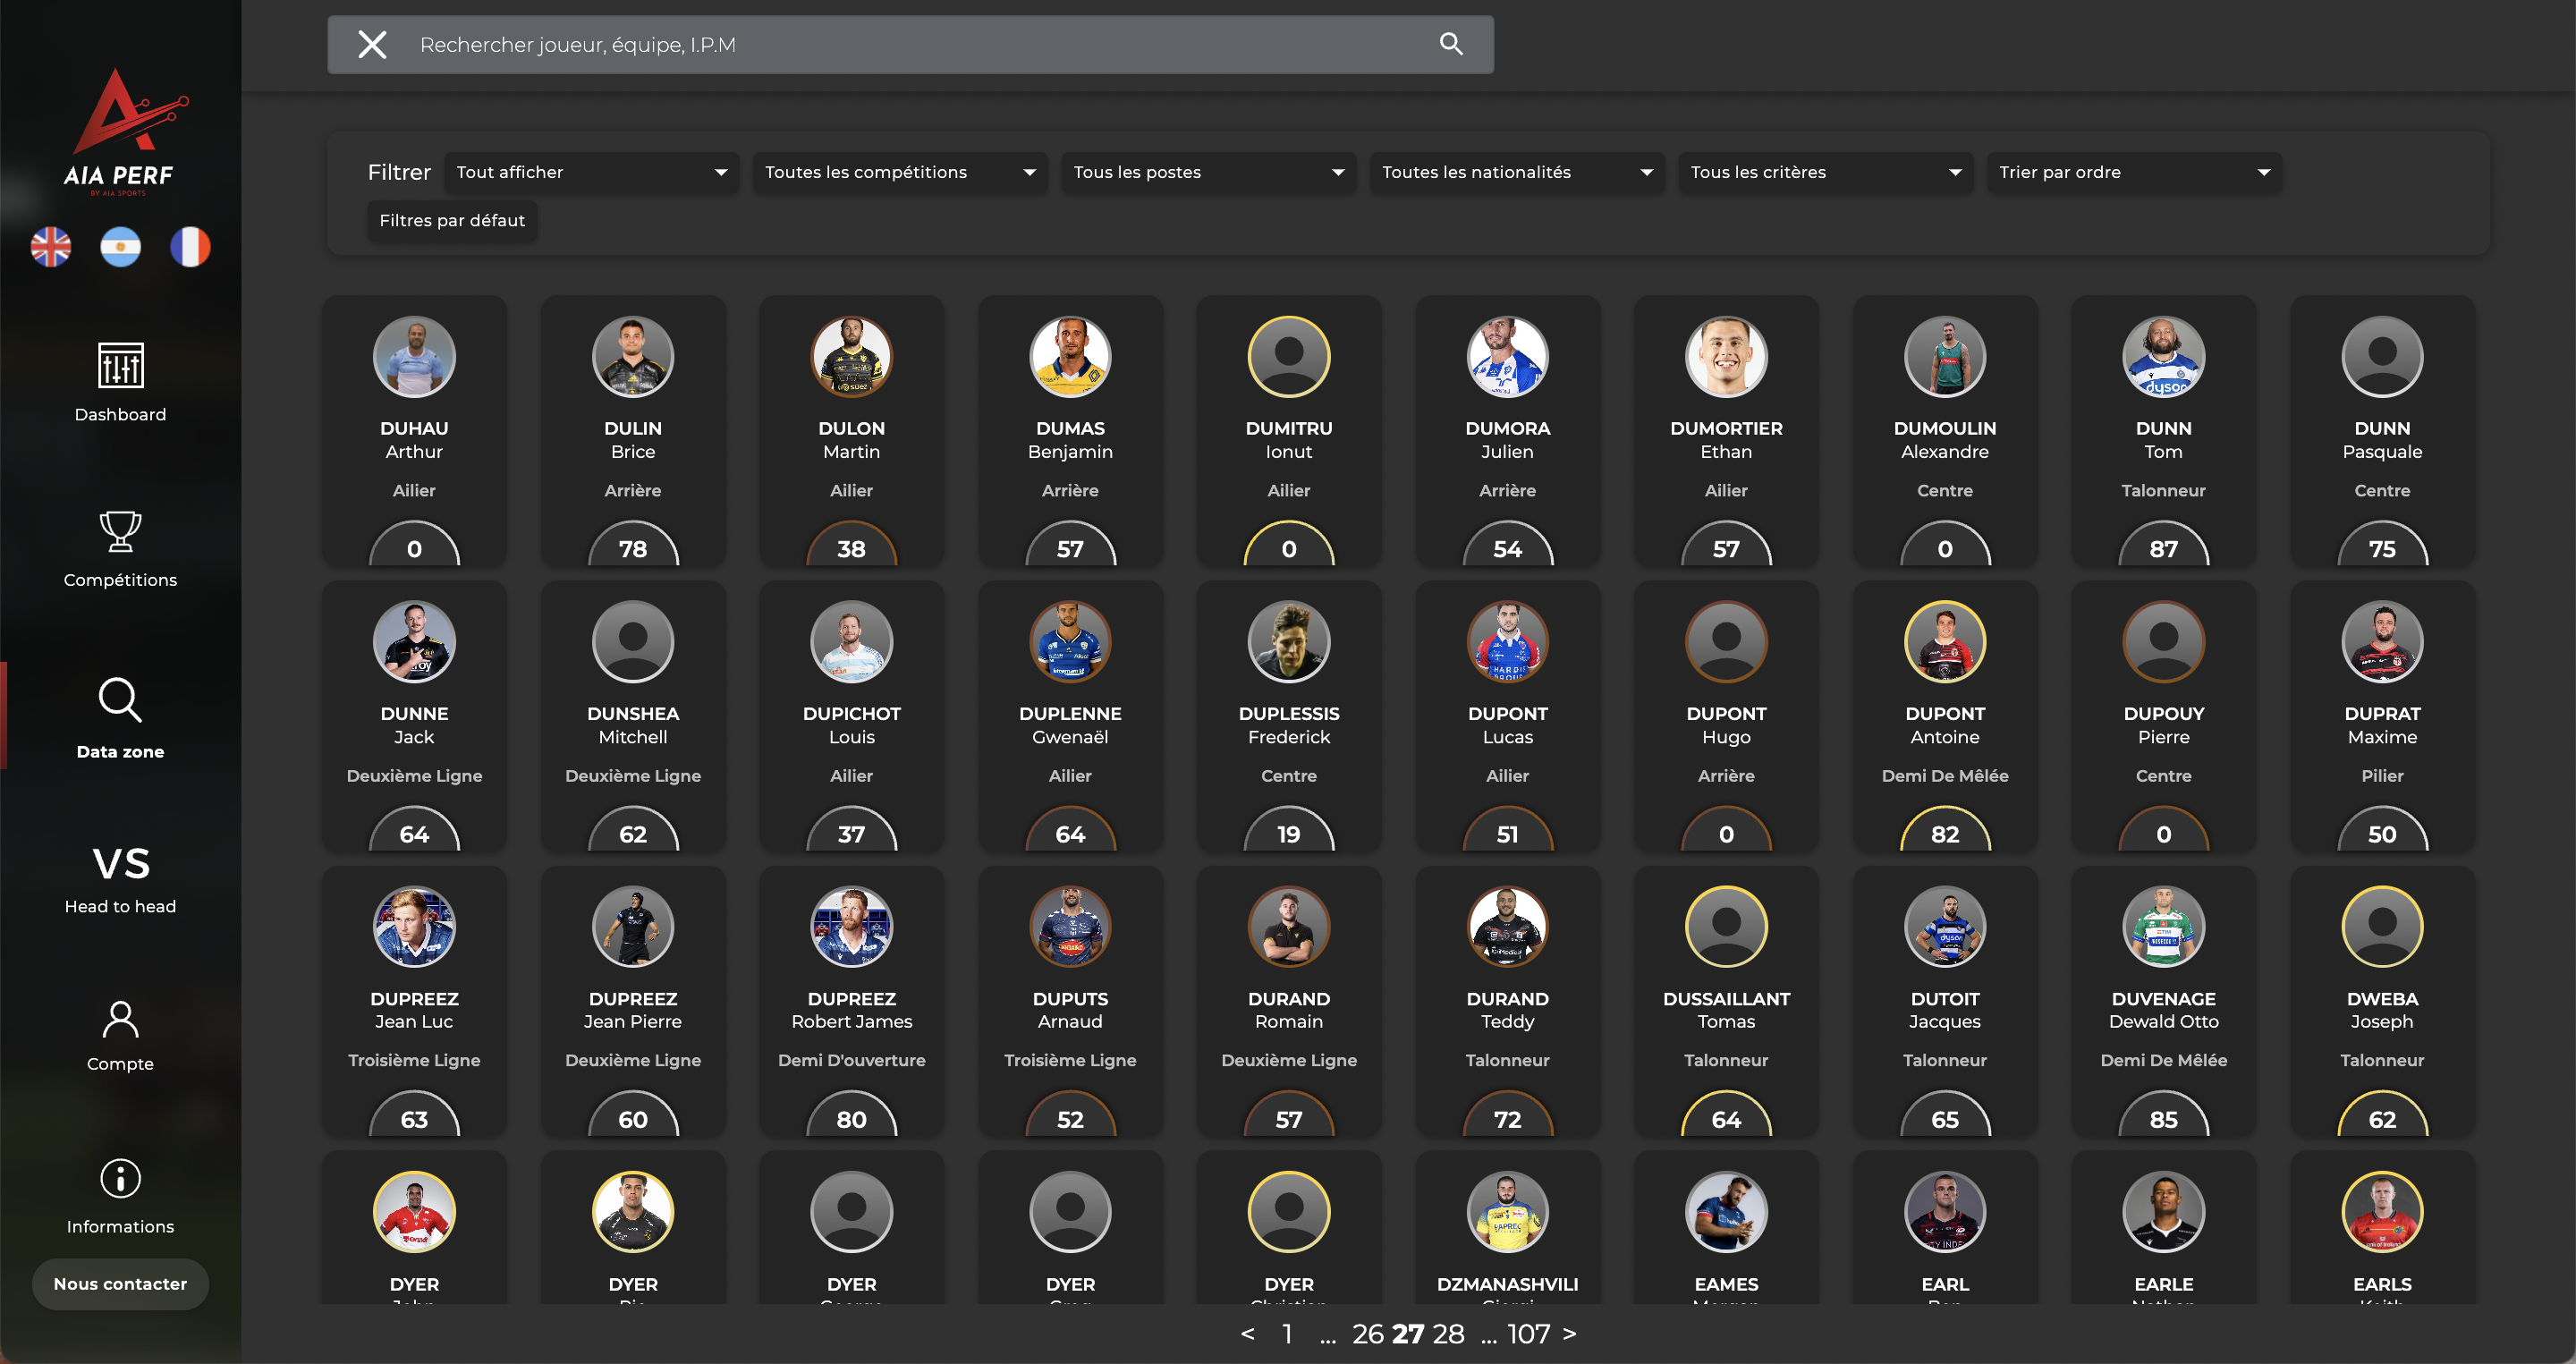Select the DUTOIT Jacques name
The width and height of the screenshot is (2576, 1364).
click(x=1945, y=1010)
